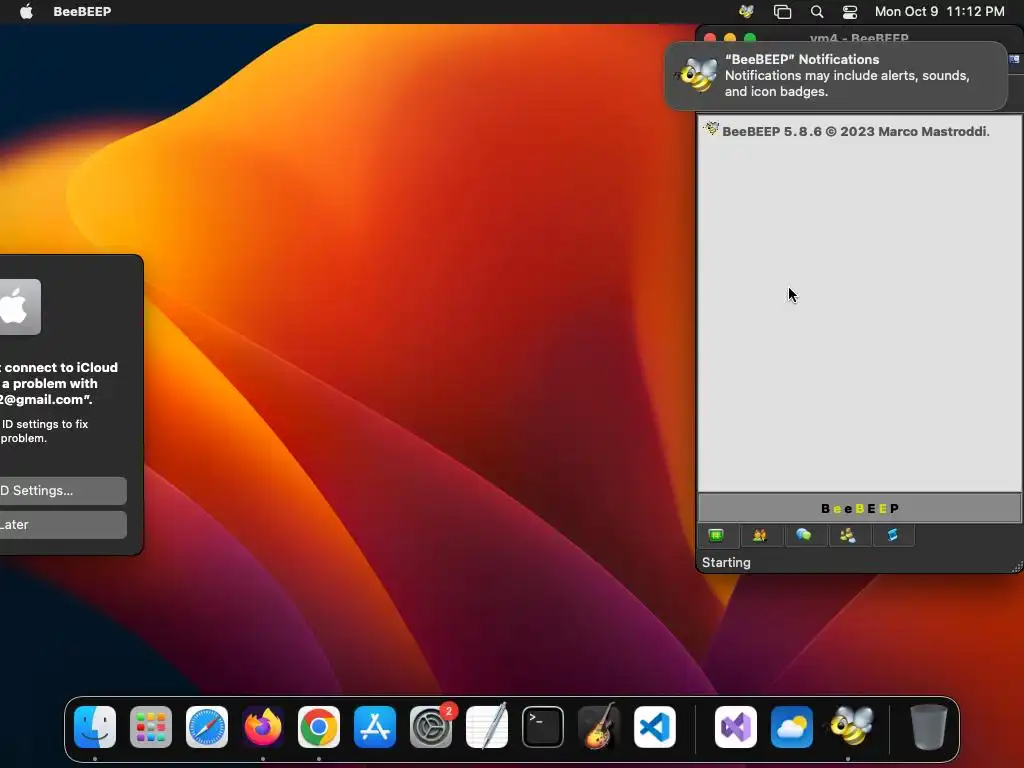Open App Store from the Dock

(x=375, y=727)
